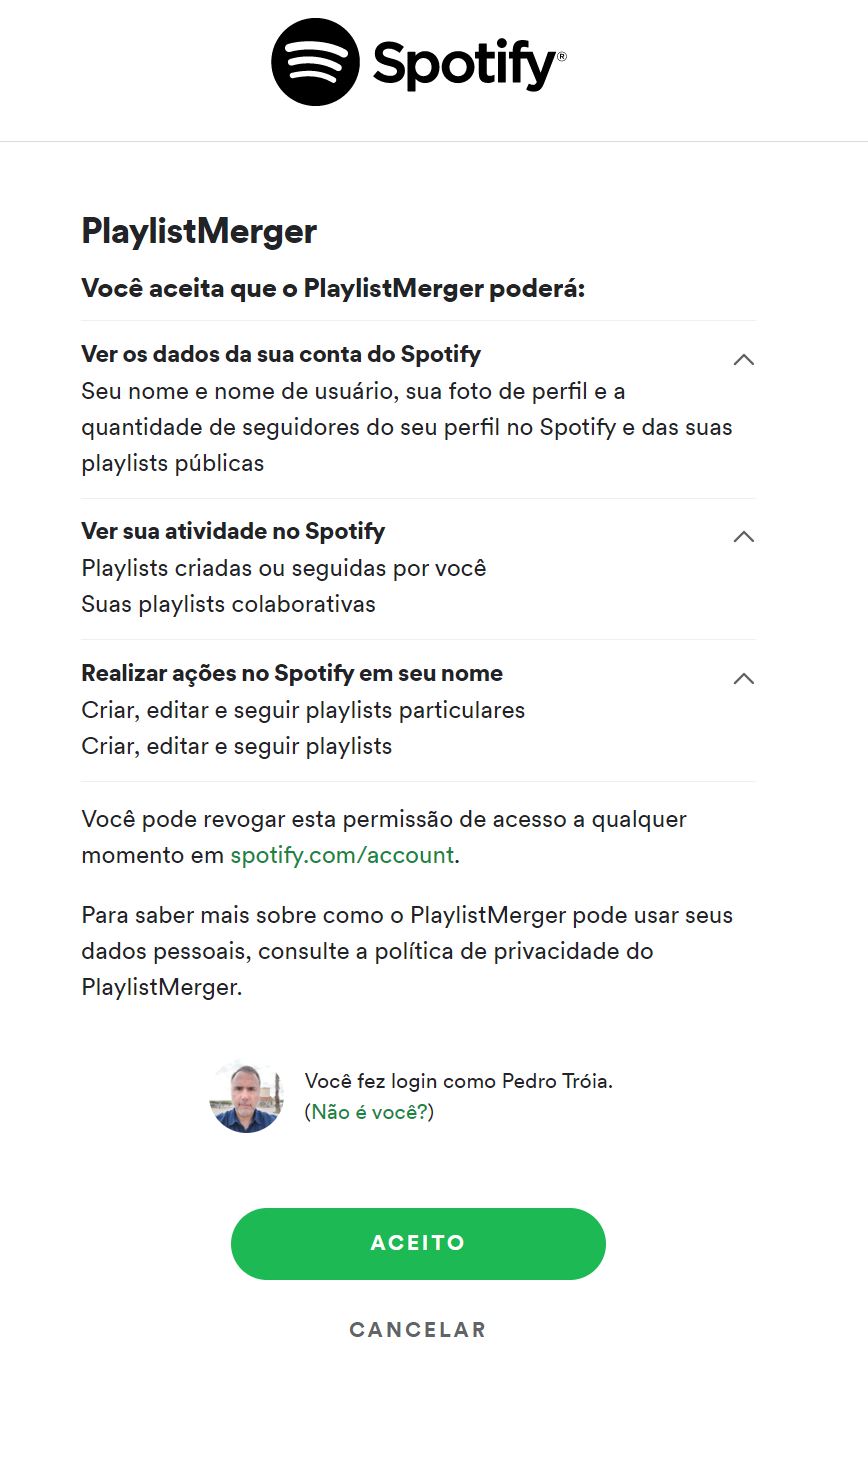
Task: Collapse the actions on your behalf chevron
Action: (743, 679)
